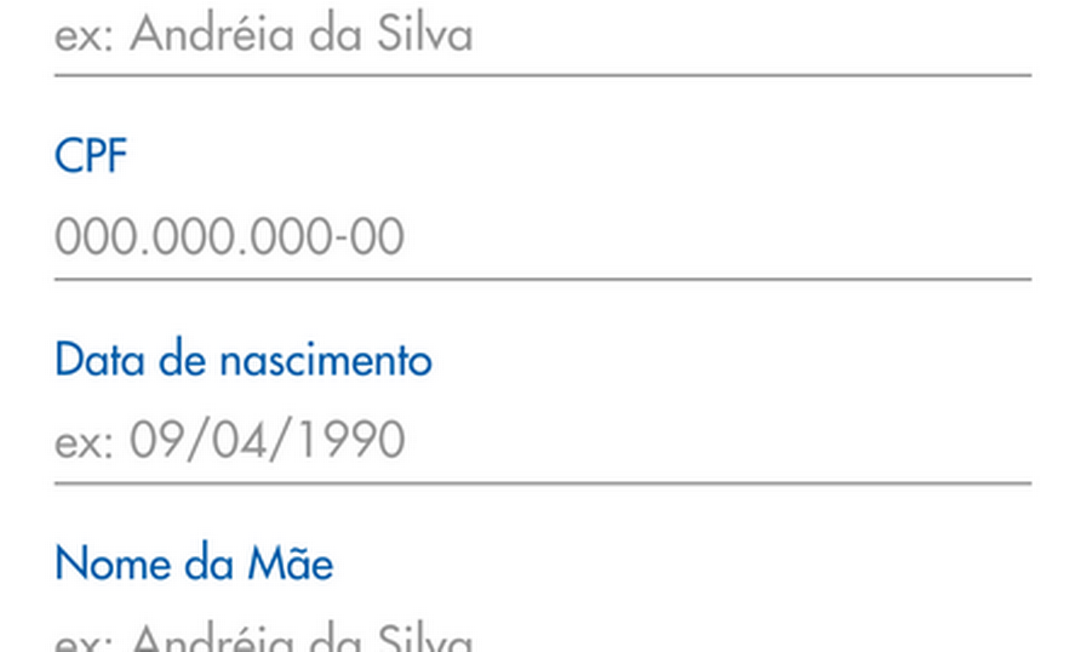Click the name field at the top
Screen dimensions: 1086x652
click(540, 36)
